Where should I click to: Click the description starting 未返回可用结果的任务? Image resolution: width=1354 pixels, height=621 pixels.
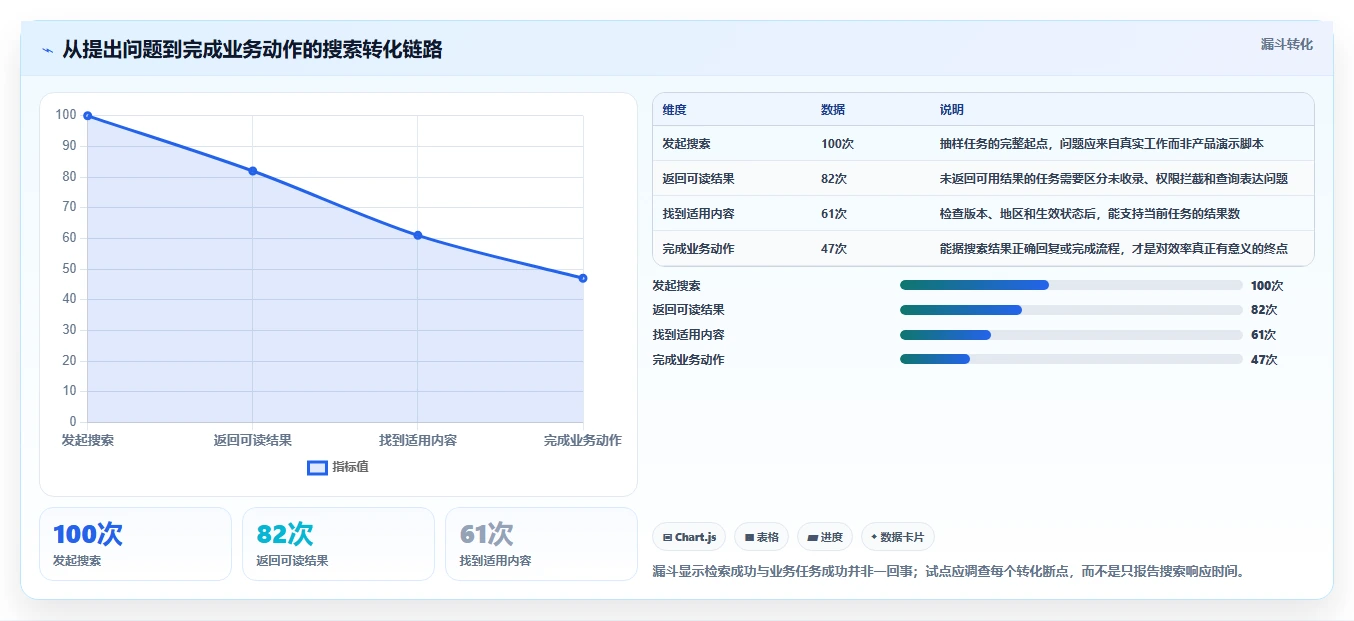1114,179
